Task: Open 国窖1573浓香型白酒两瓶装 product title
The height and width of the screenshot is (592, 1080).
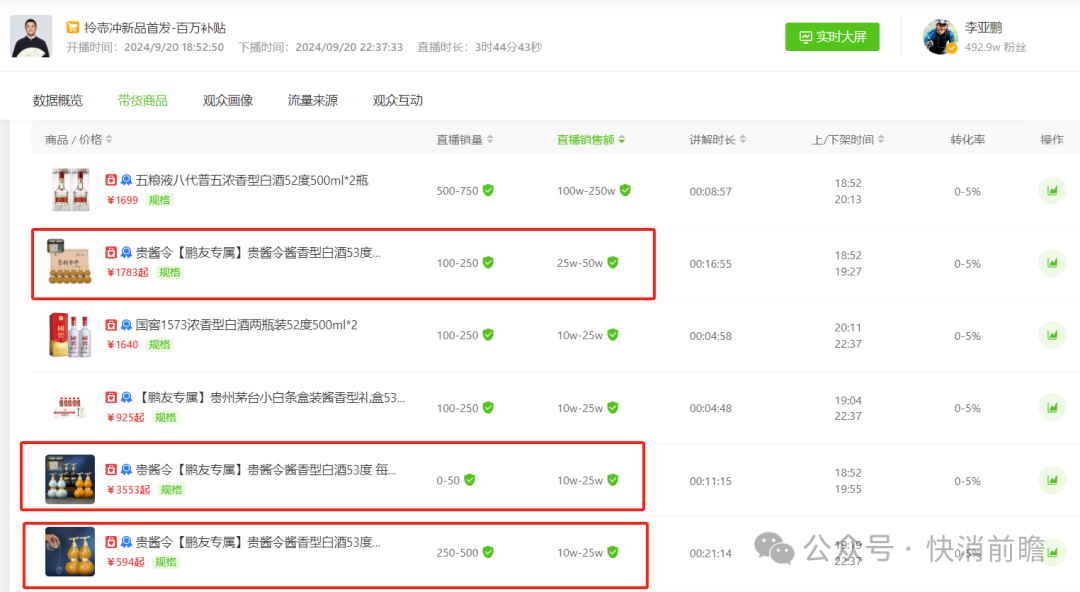Action: pos(247,325)
